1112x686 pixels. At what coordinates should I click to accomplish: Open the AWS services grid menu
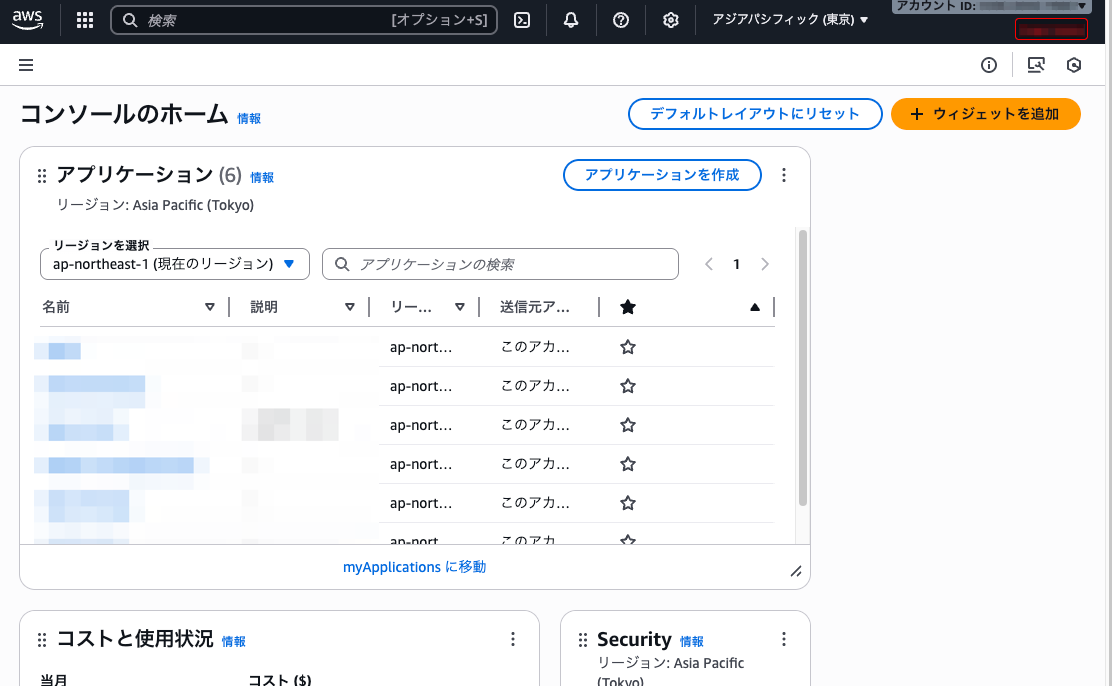coord(85,20)
